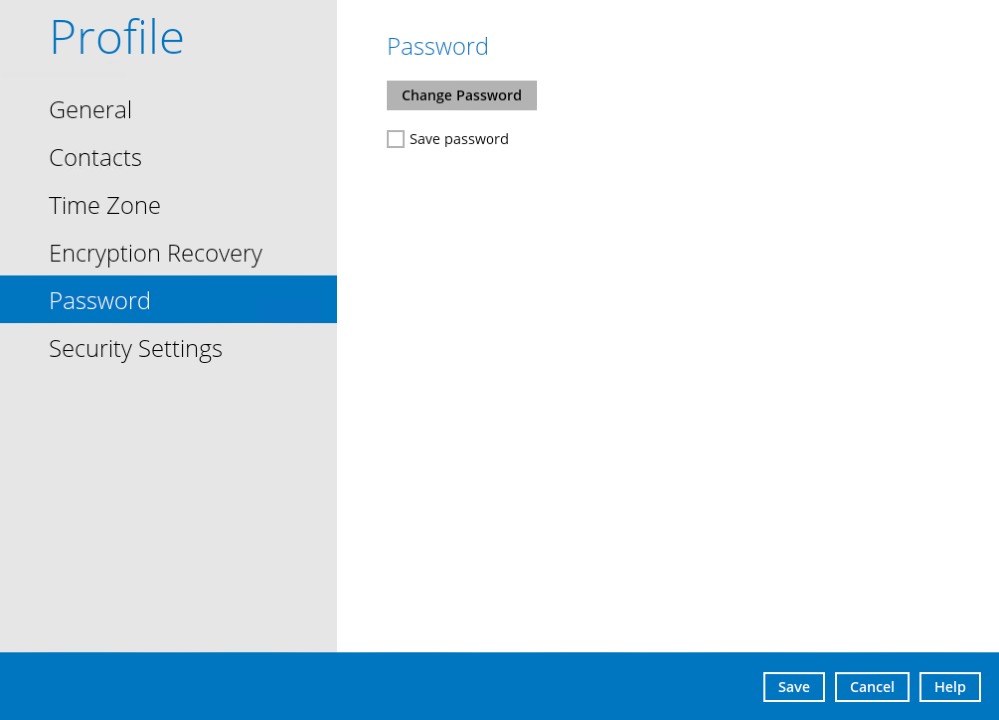999x720 pixels.
Task: Click the Change Password button
Action: (461, 96)
